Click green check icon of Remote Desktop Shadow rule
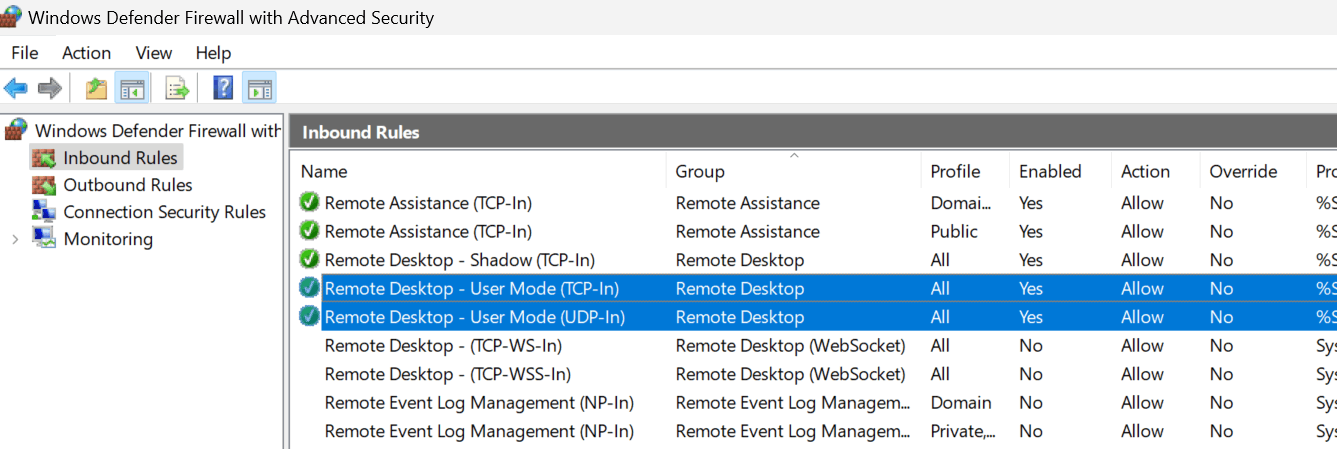 (x=309, y=259)
